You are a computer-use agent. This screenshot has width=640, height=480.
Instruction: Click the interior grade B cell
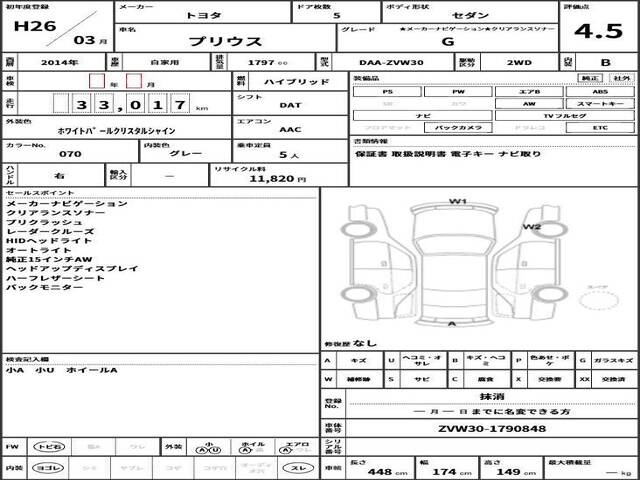(605, 62)
